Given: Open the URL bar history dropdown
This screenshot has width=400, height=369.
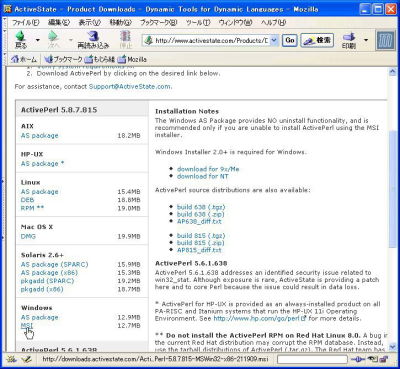Looking at the screenshot, I should (x=274, y=40).
